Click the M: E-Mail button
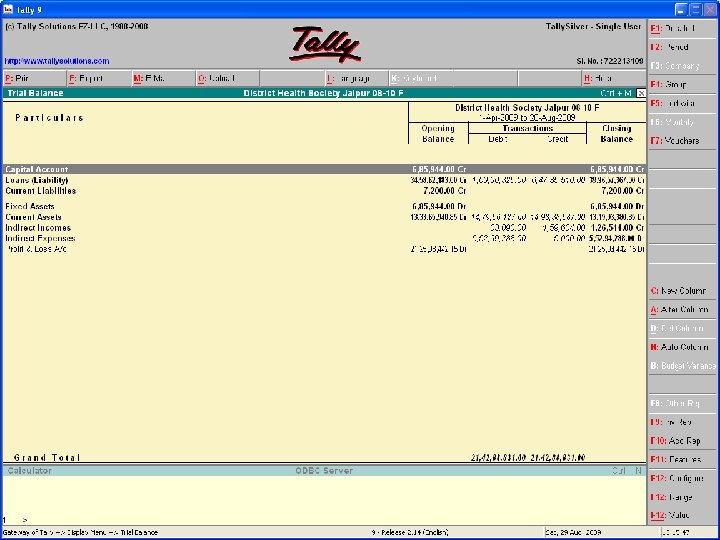The height and width of the screenshot is (540, 720). pos(163,79)
